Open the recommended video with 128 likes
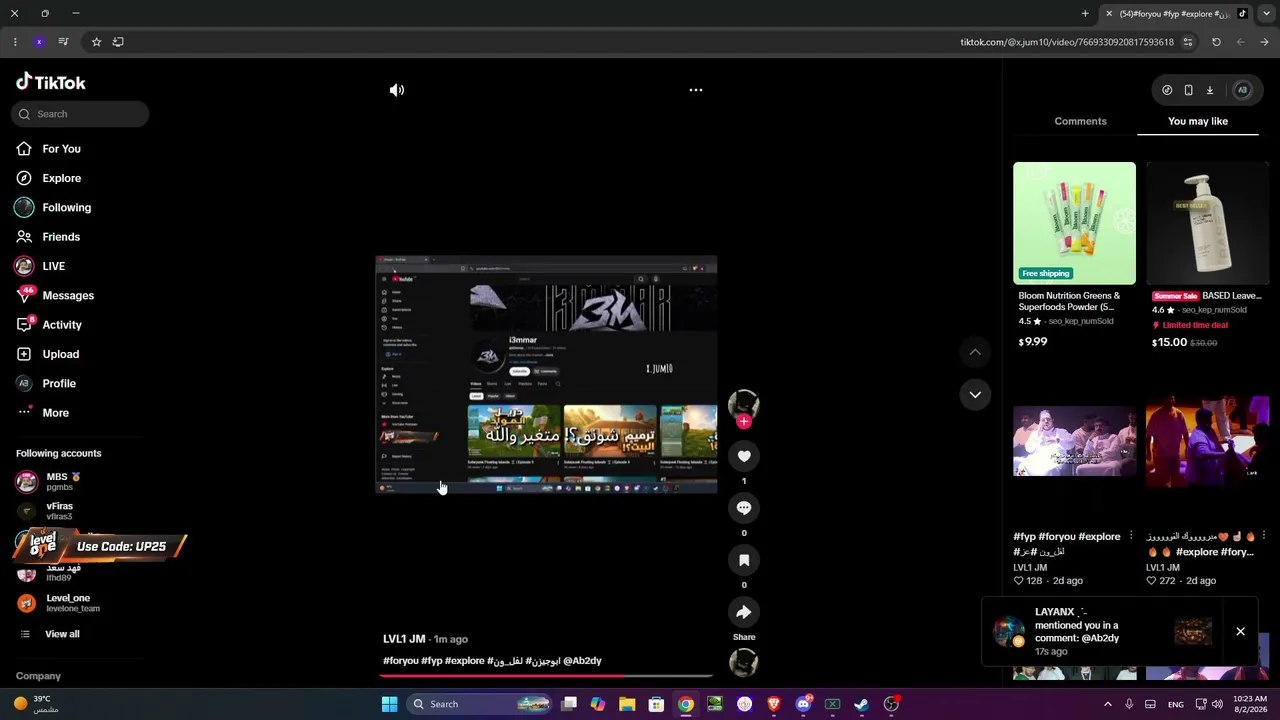 click(x=1075, y=441)
